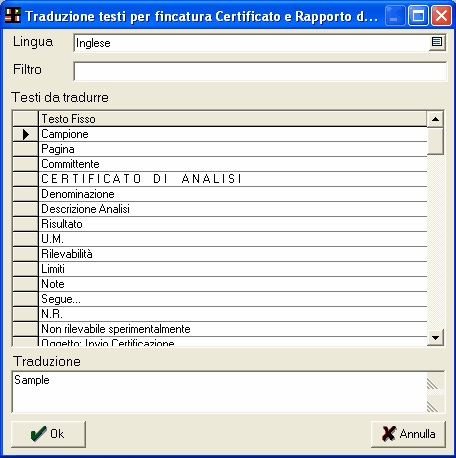This screenshot has height=458, width=456.
Task: Click the application icon in title bar
Action: pos(13,15)
